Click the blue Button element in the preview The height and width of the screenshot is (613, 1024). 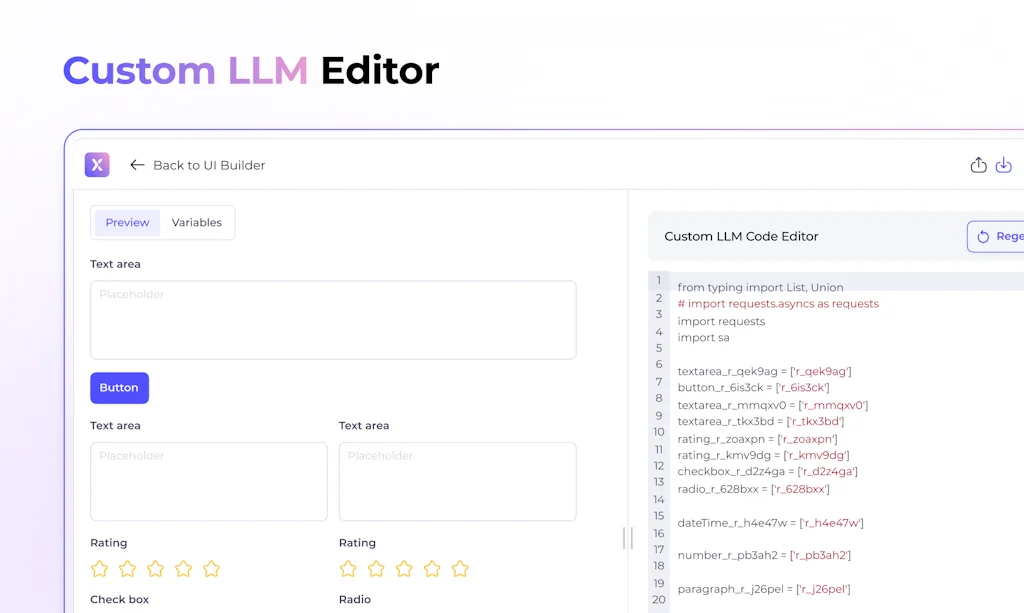[119, 387]
